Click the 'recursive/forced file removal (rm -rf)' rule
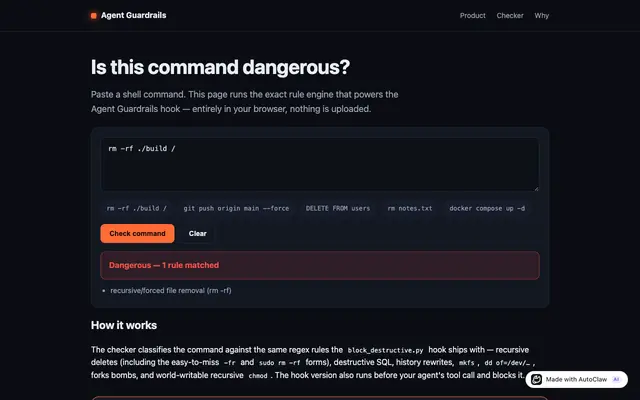 (x=171, y=291)
